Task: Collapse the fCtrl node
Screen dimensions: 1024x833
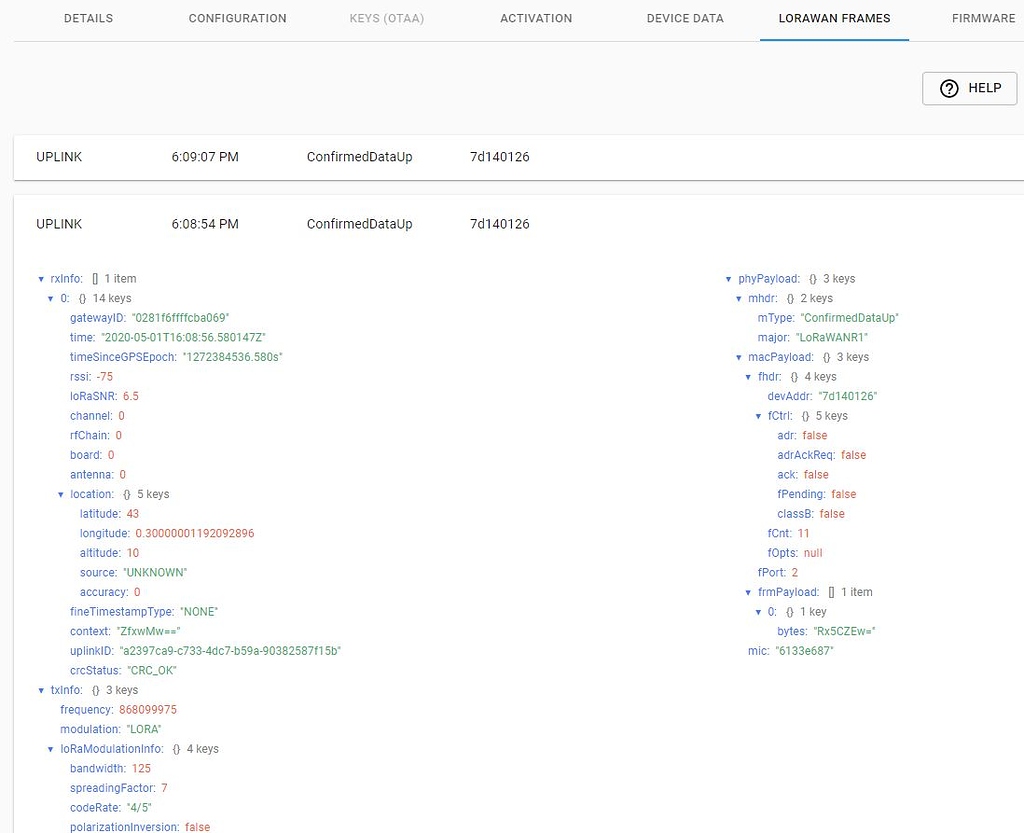Action: click(x=759, y=415)
